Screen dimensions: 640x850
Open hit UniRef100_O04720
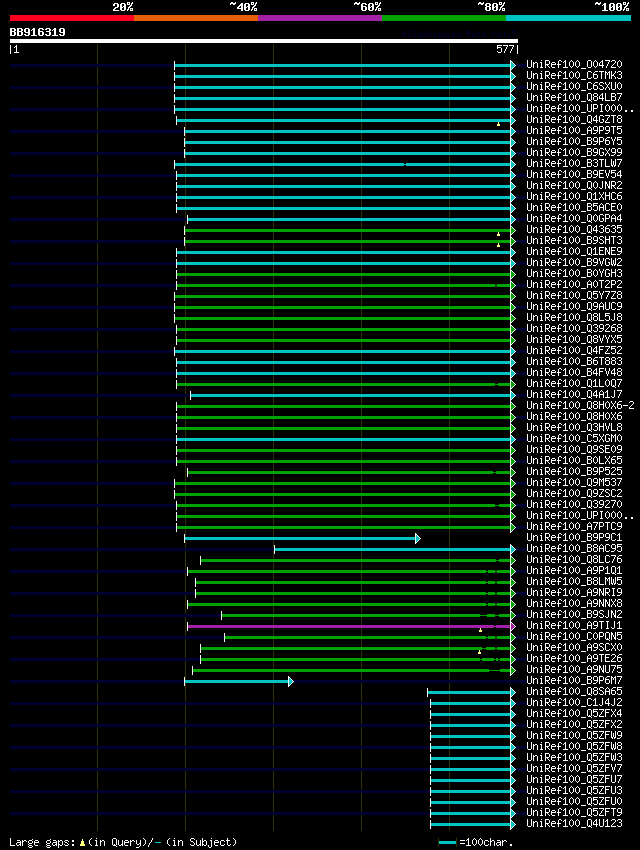pos(574,64)
